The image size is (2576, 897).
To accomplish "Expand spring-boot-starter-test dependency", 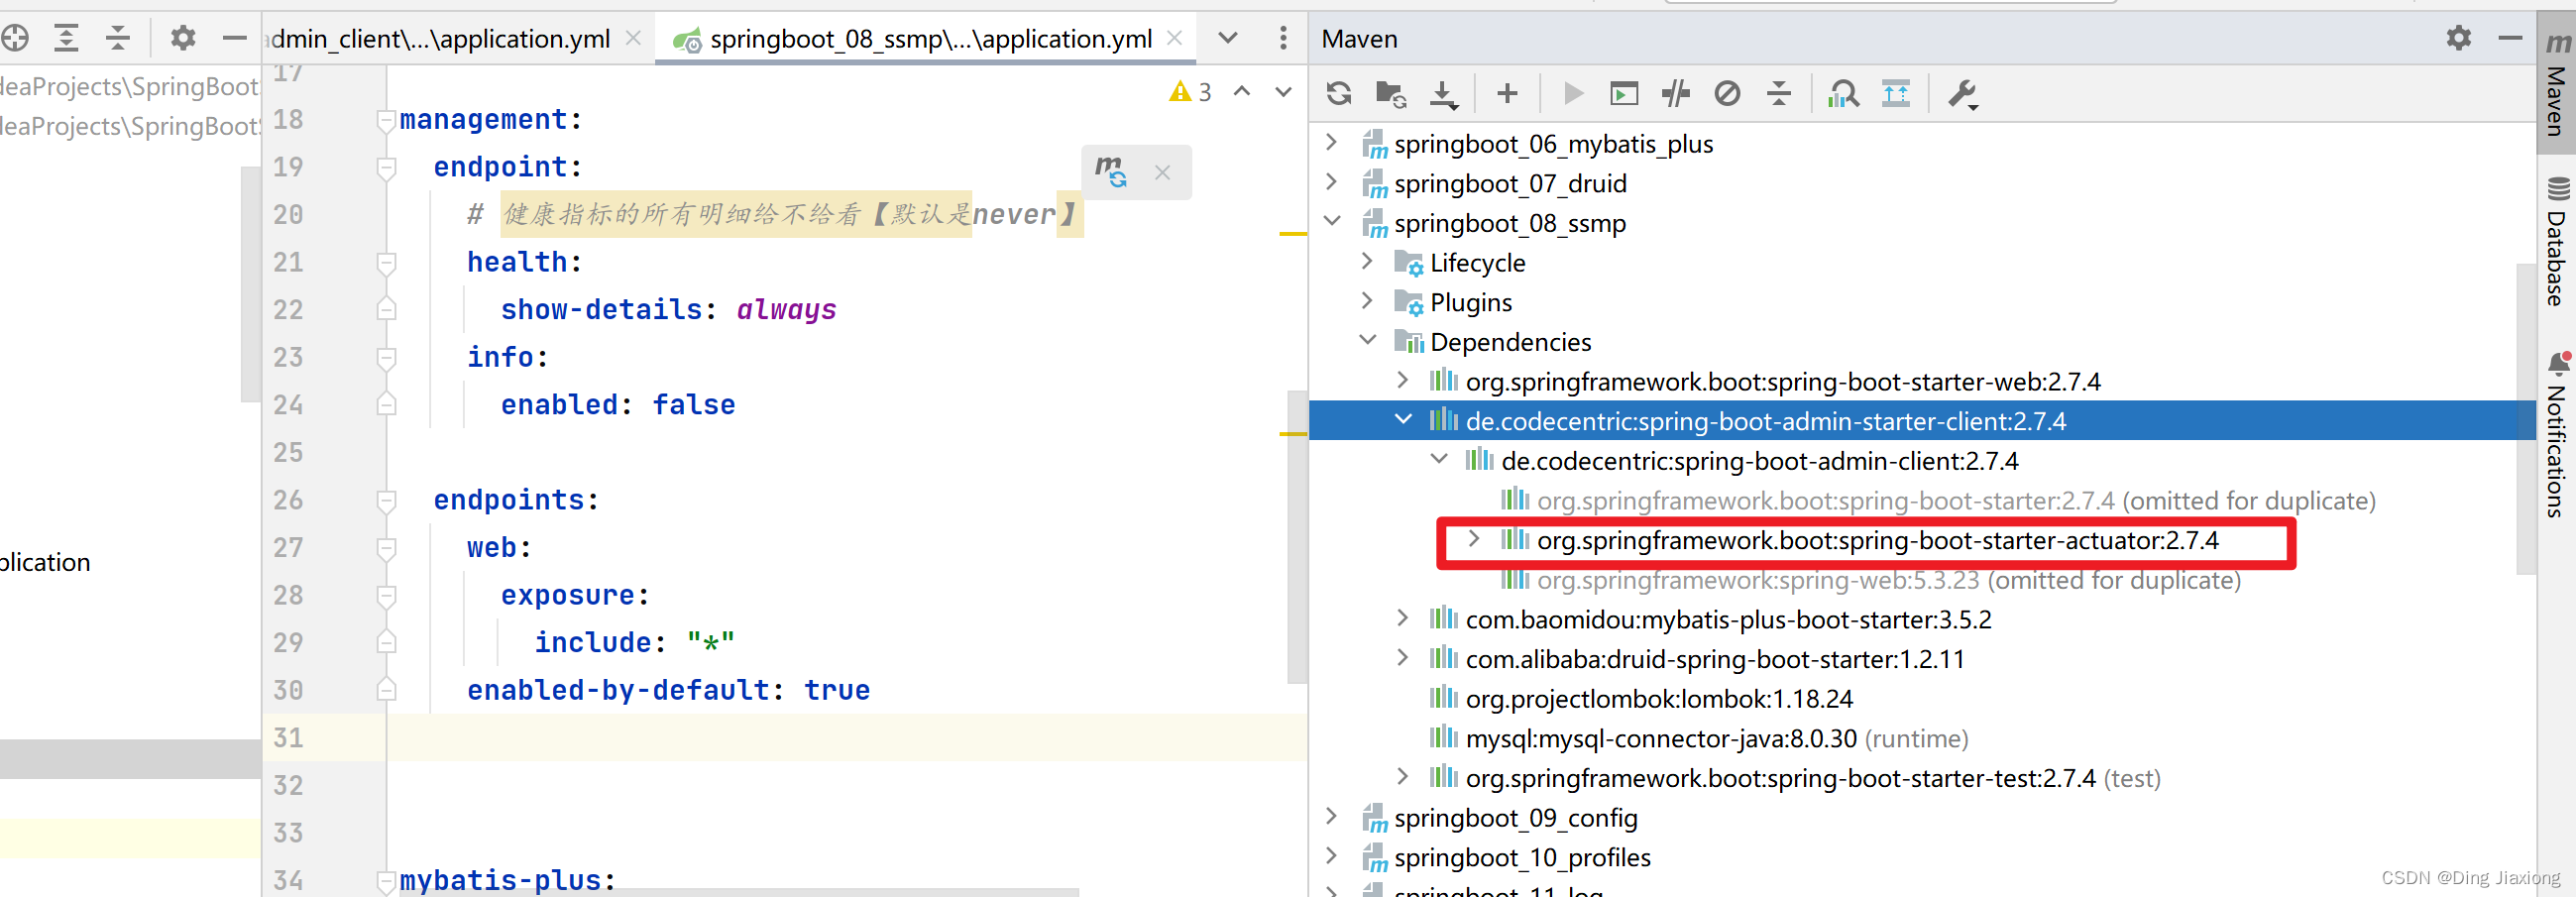I will tap(1402, 776).
